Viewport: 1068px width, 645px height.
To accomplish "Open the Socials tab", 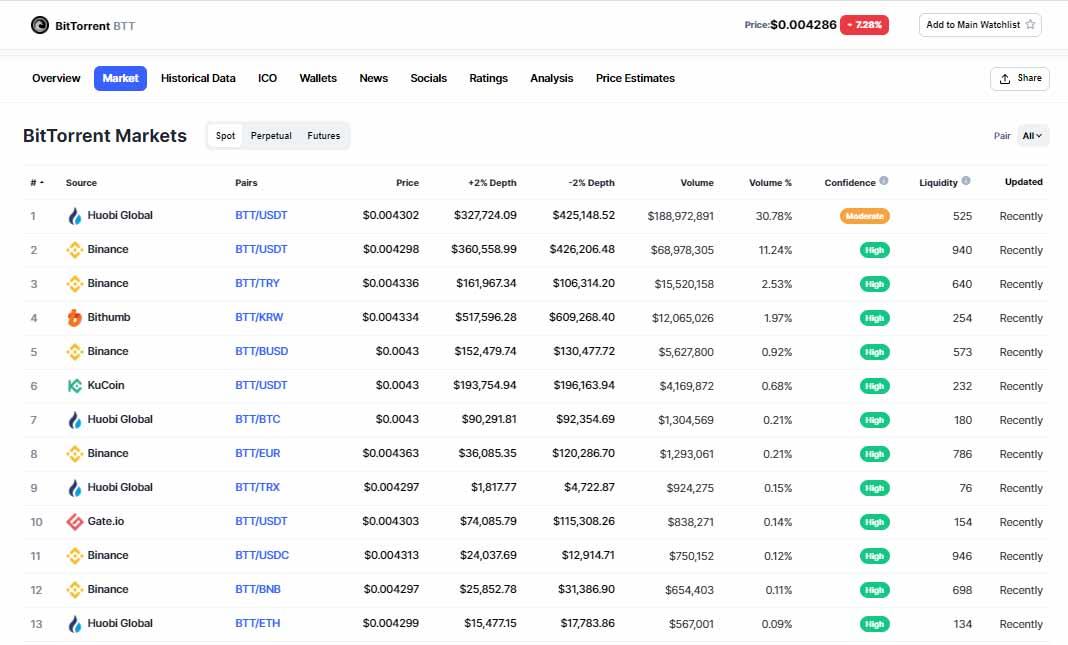I will coord(428,78).
